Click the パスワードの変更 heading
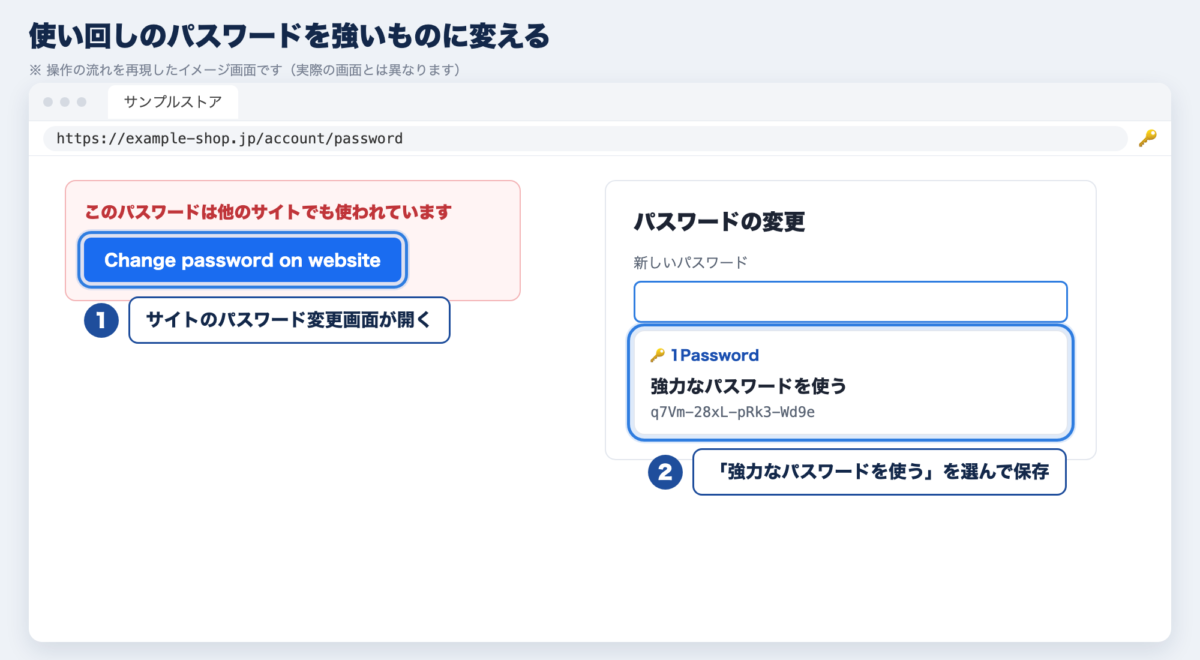The image size is (1200, 660). click(720, 222)
